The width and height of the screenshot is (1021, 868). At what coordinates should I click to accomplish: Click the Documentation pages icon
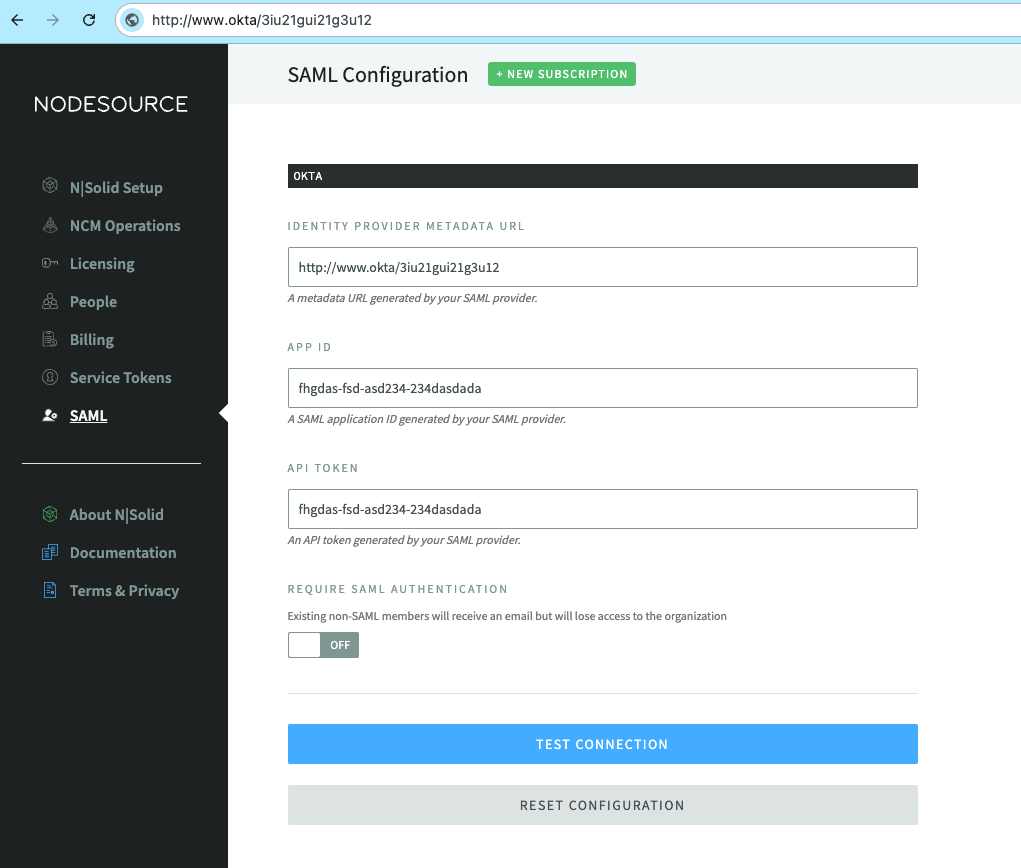(x=50, y=552)
